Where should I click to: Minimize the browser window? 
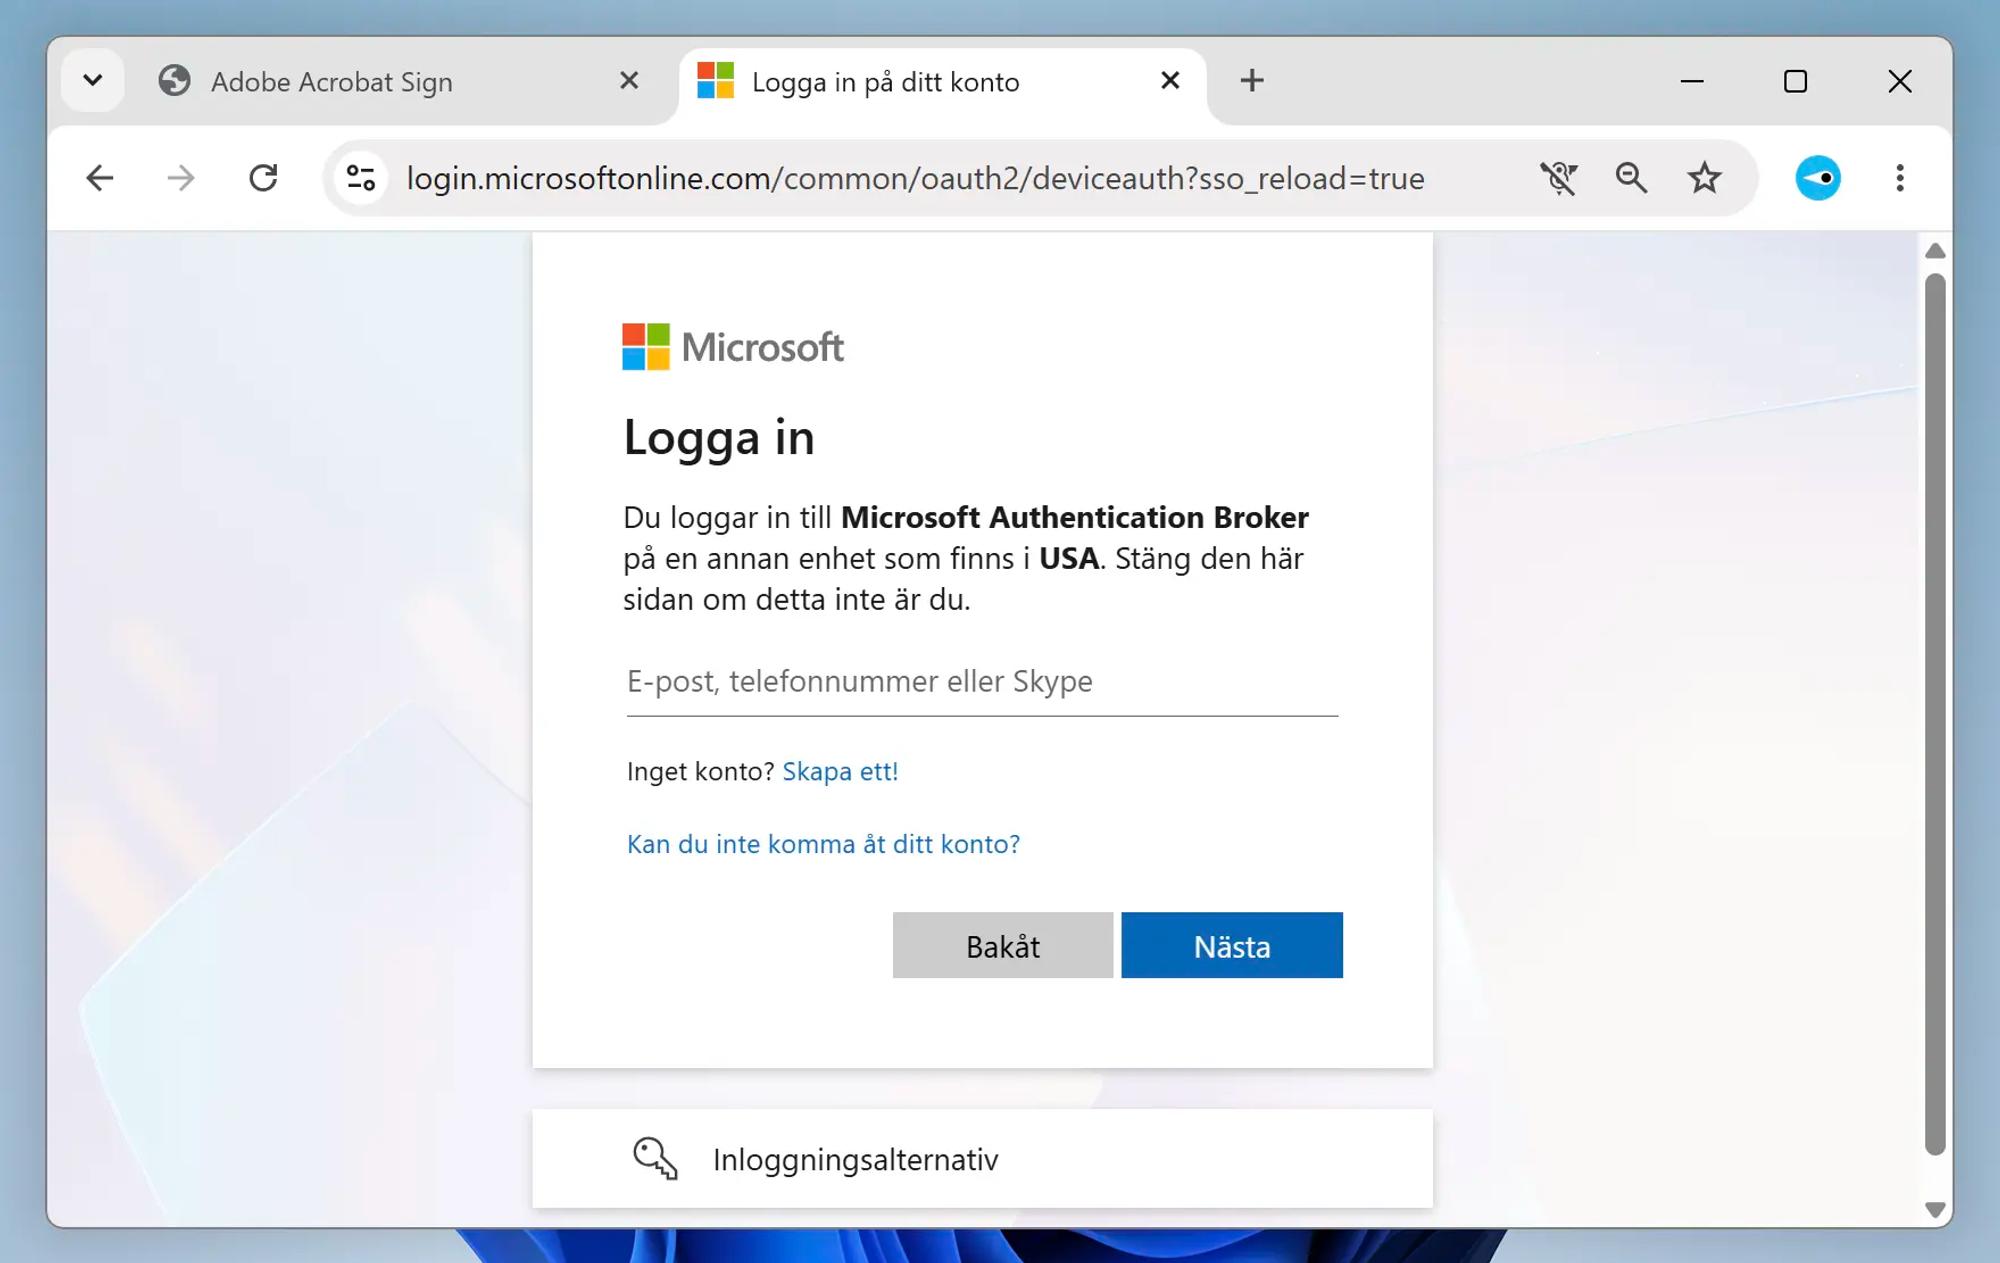click(1692, 81)
